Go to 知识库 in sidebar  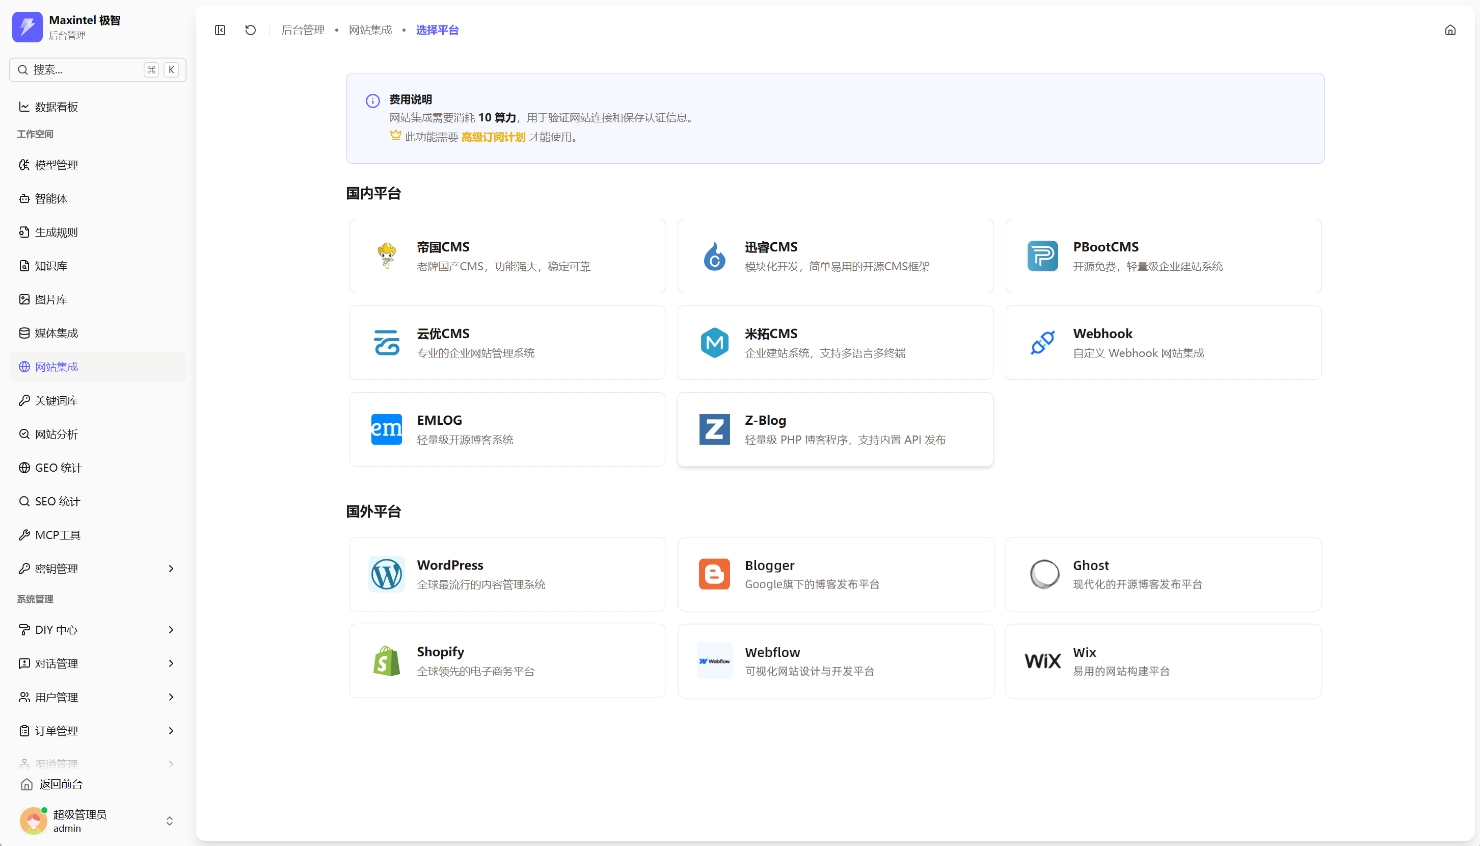click(52, 266)
